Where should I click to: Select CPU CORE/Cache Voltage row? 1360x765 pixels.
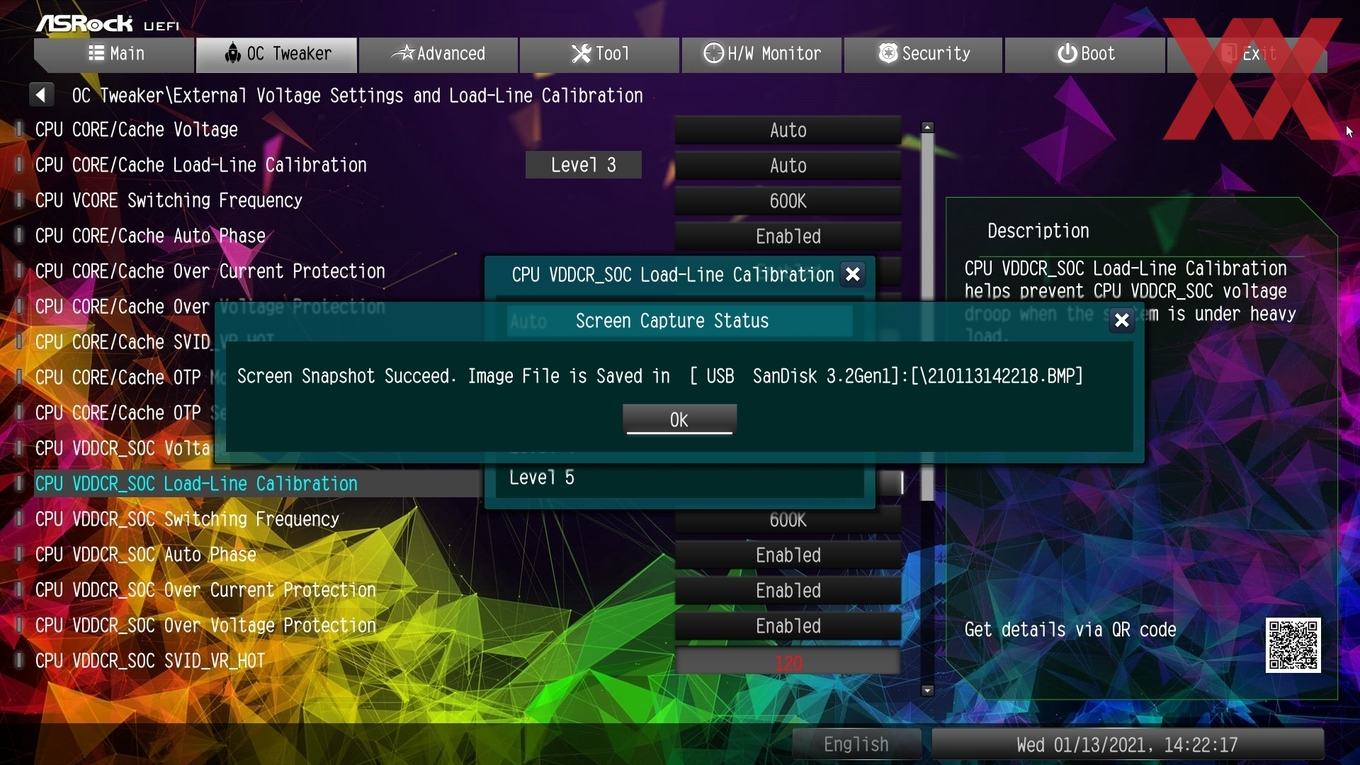137,130
